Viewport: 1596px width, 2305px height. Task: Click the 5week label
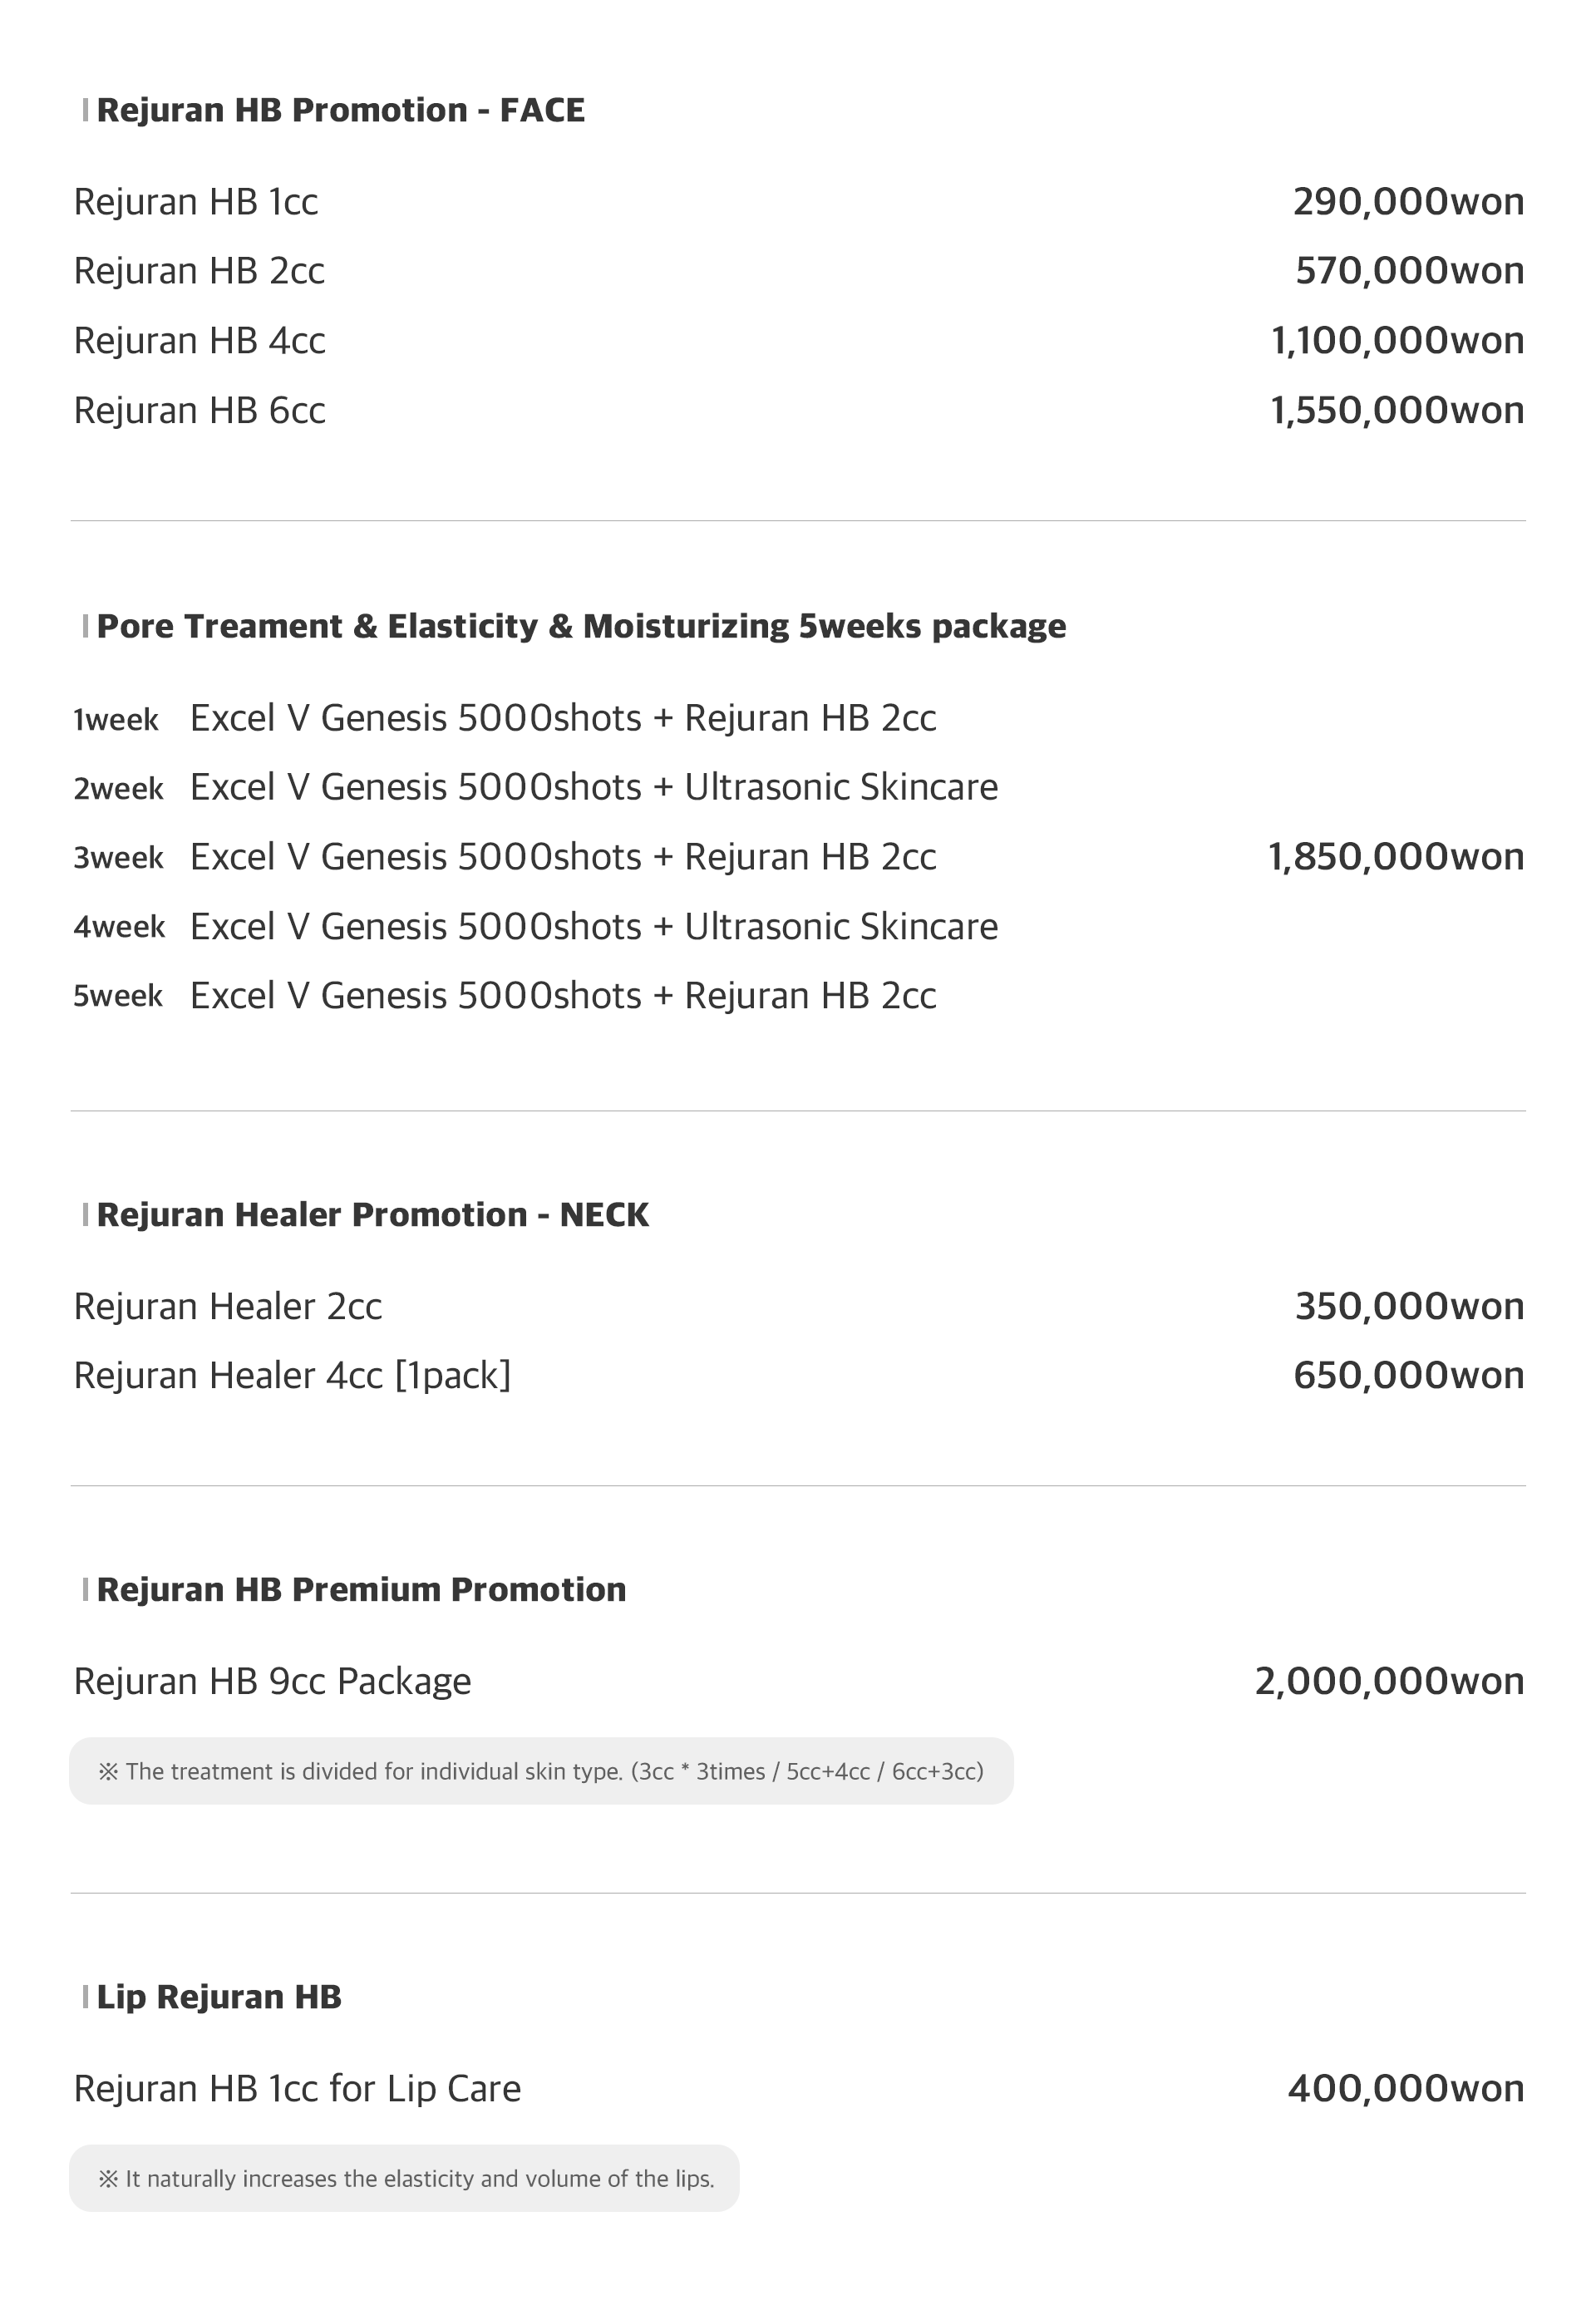click(118, 996)
